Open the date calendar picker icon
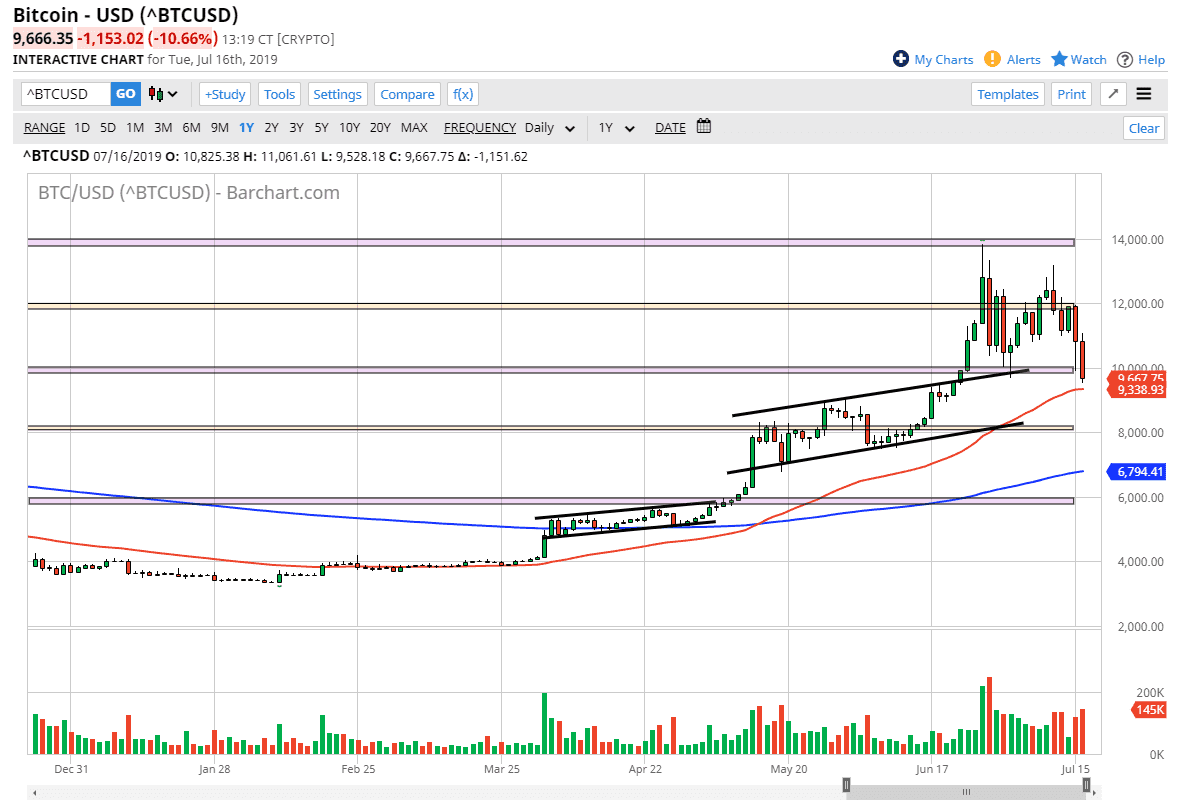Screen dimensions: 1177x811 (704, 127)
